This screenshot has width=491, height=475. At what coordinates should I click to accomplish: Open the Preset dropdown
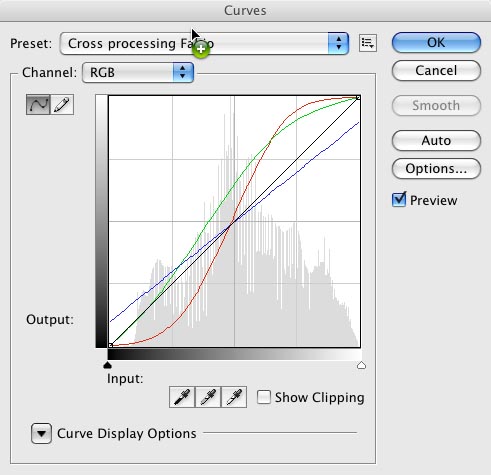point(204,43)
